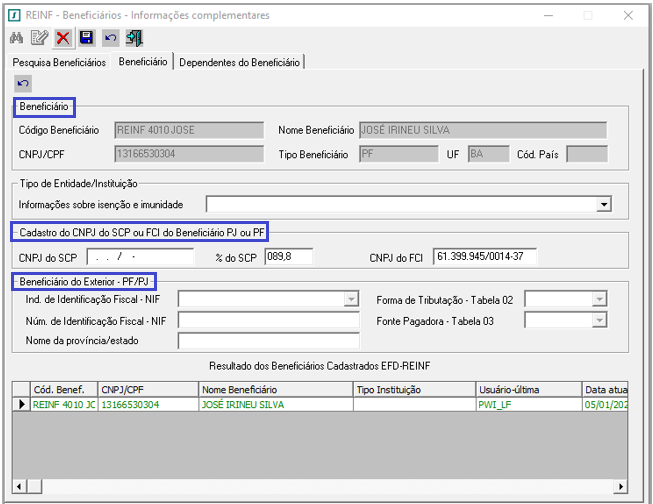Click the CNPJ do SCP input field
This screenshot has width=653, height=504.
click(140, 257)
